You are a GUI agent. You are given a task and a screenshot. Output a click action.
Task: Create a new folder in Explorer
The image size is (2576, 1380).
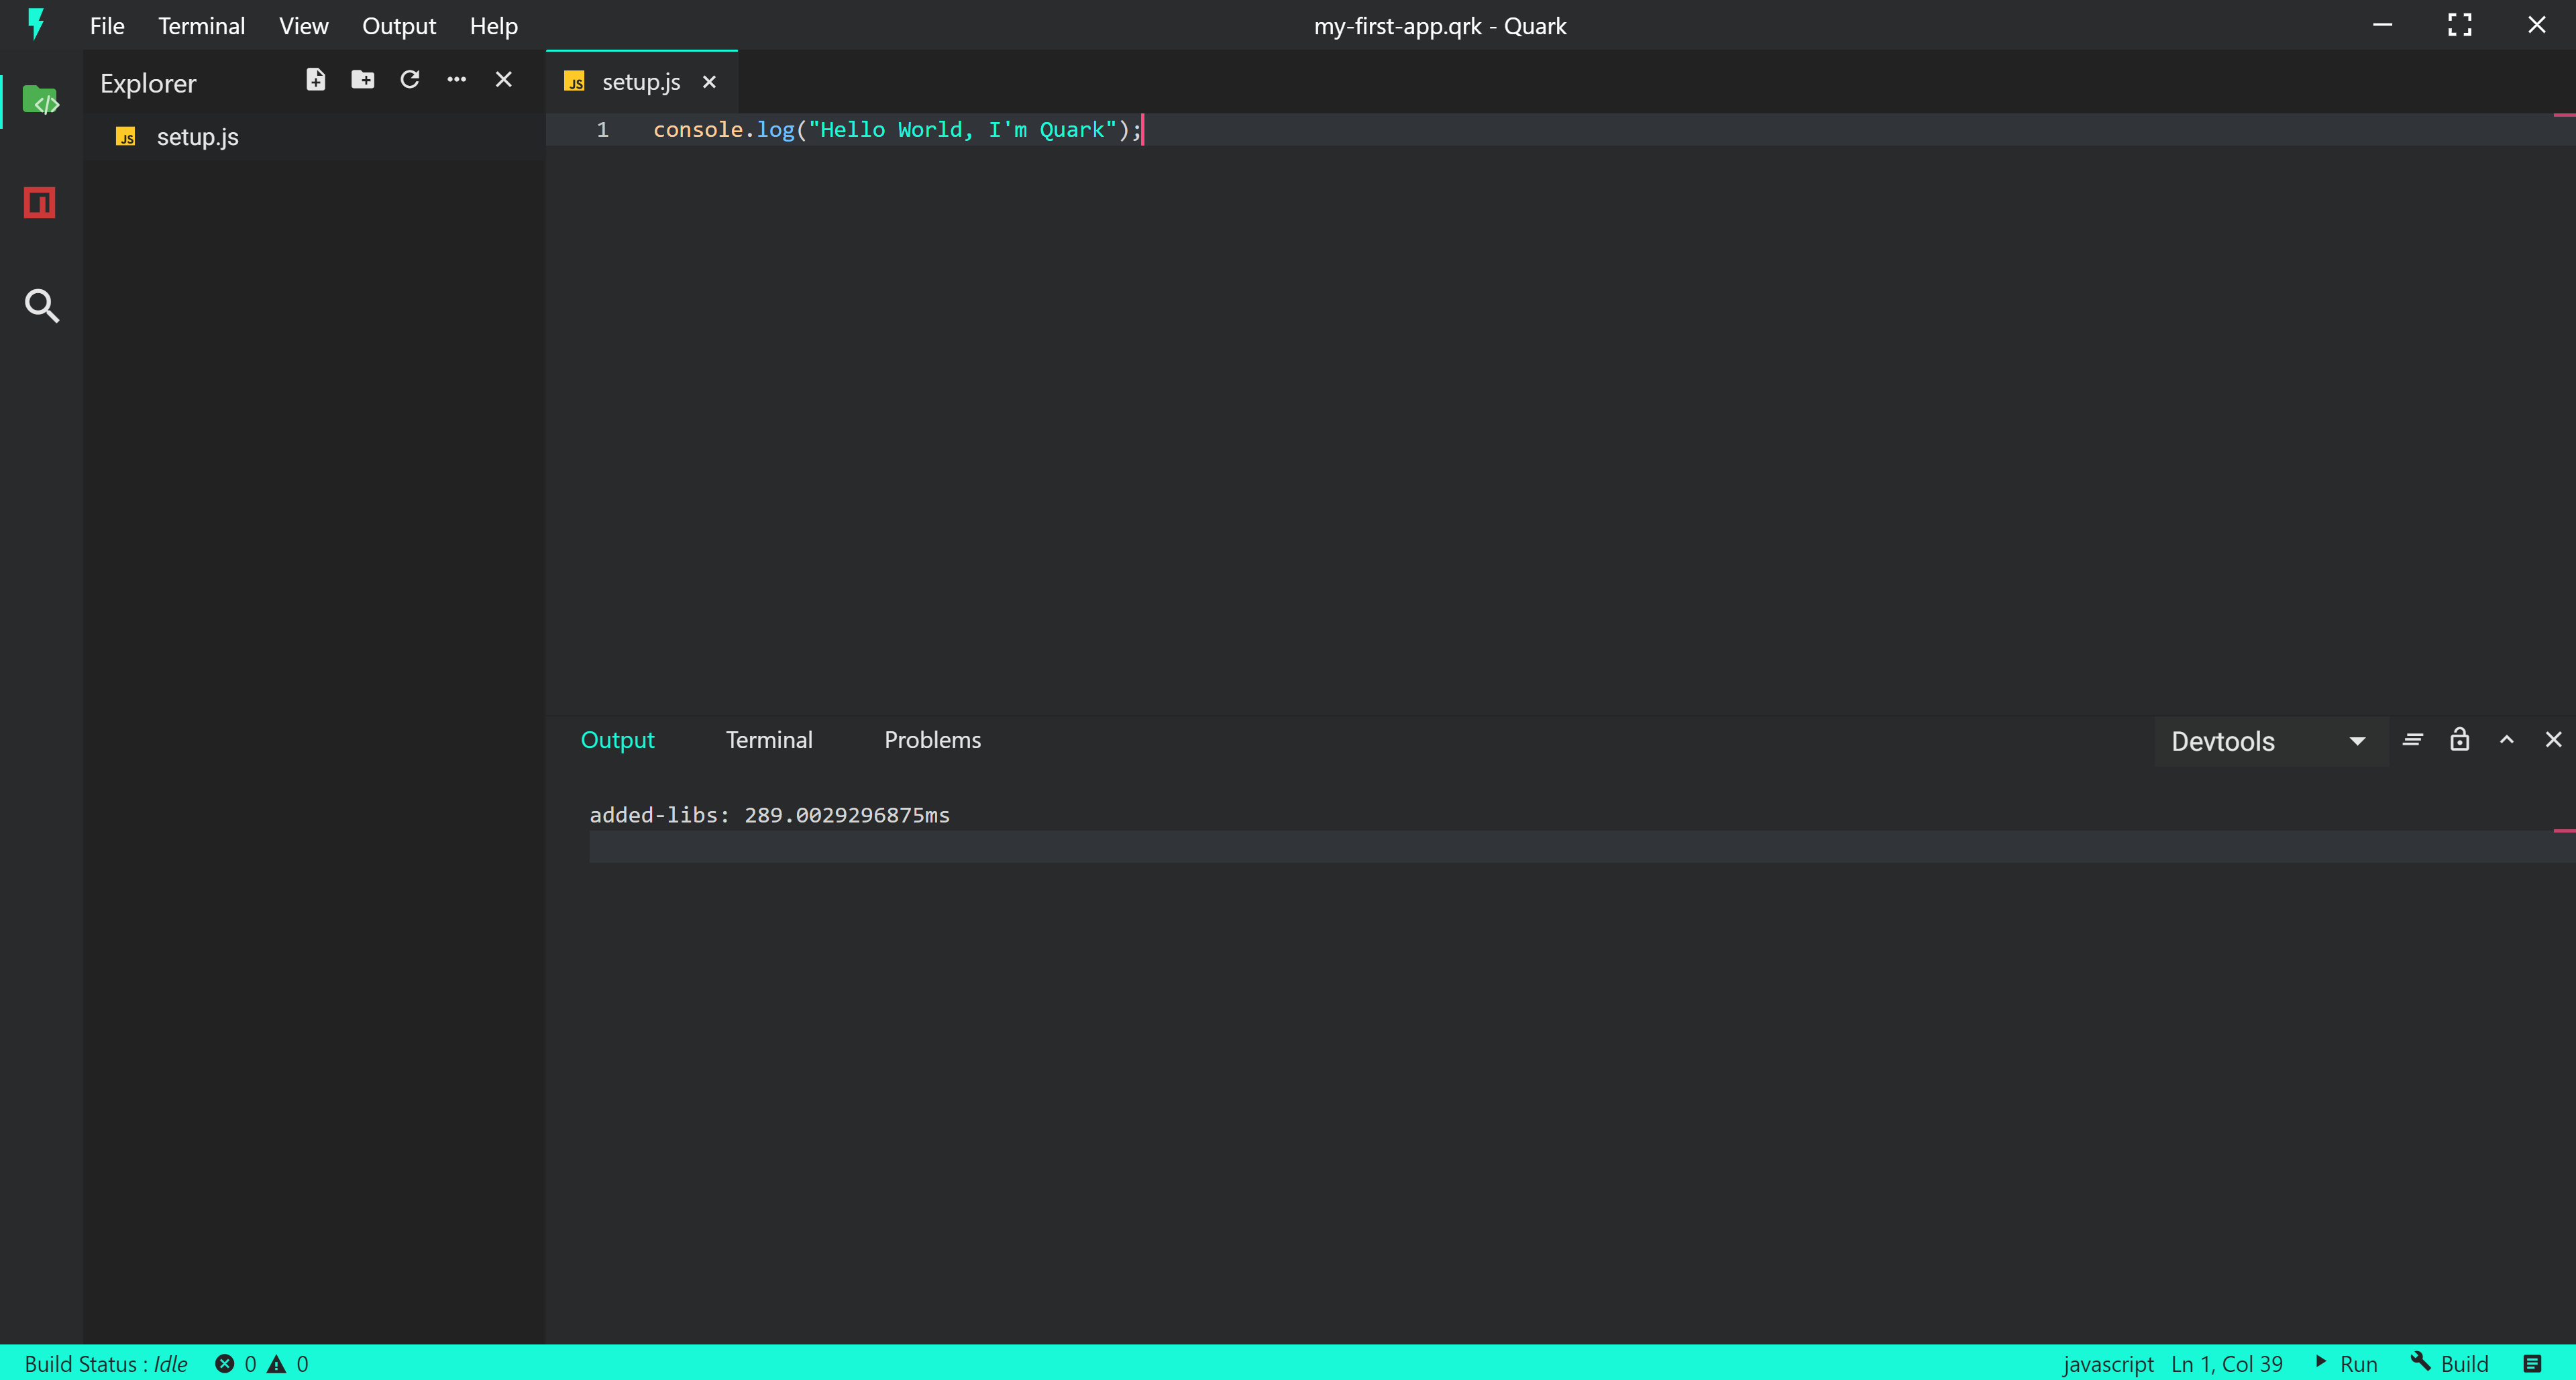pos(363,80)
